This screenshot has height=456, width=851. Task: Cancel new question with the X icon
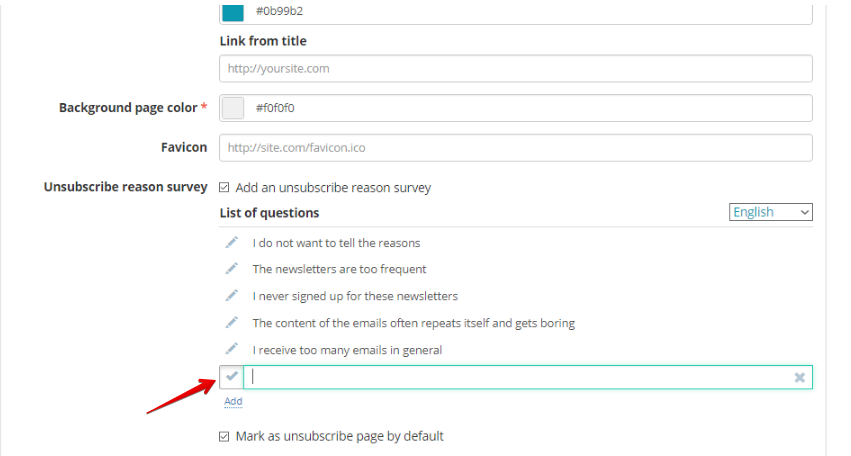[x=799, y=377]
